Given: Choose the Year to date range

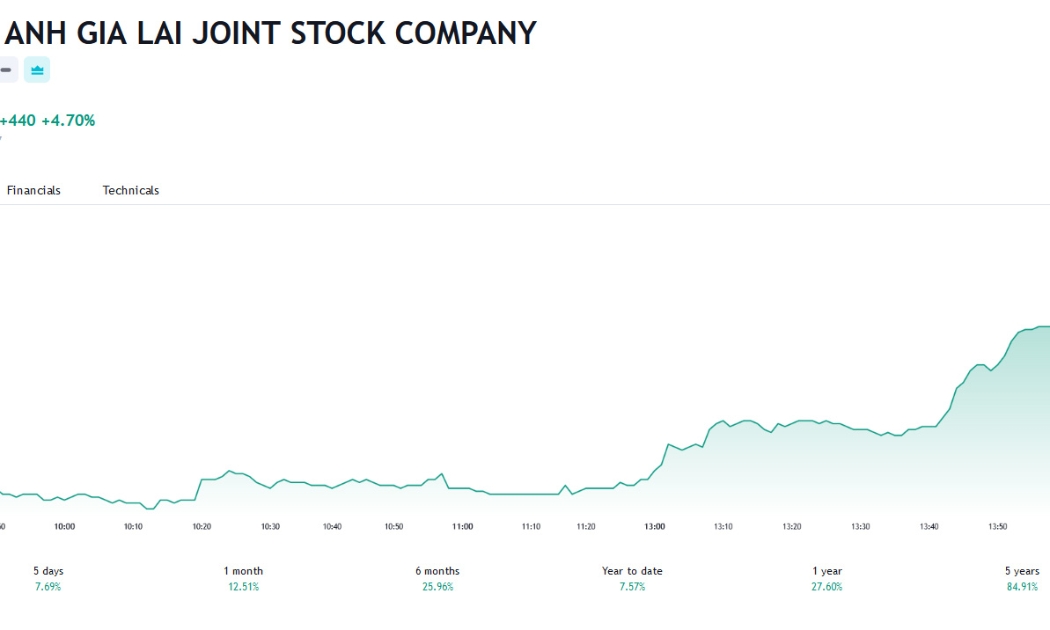Looking at the screenshot, I should pos(632,578).
